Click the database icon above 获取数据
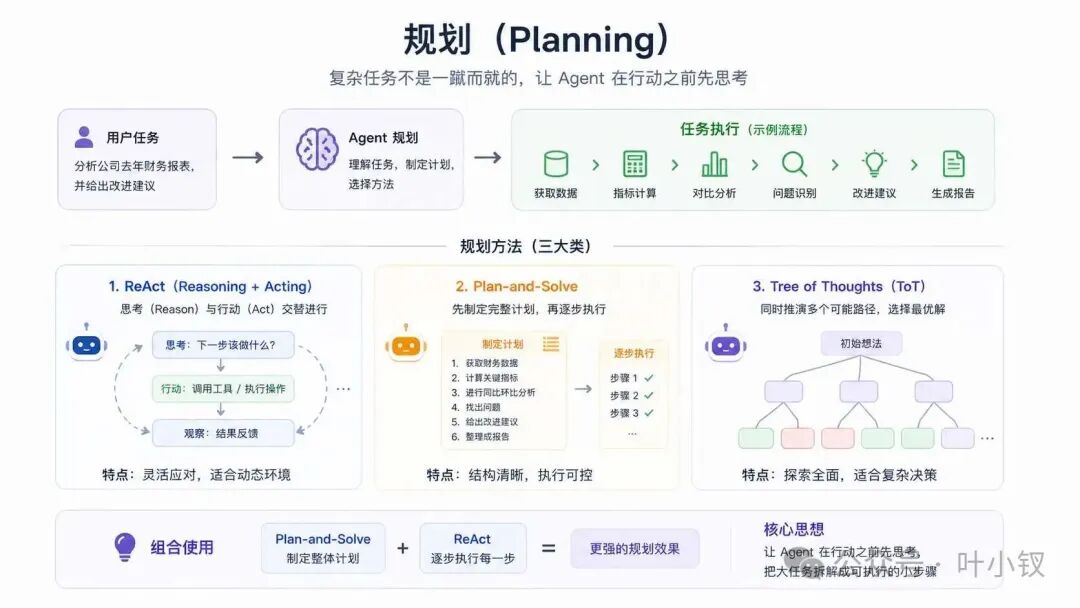The width and height of the screenshot is (1080, 608). click(556, 164)
